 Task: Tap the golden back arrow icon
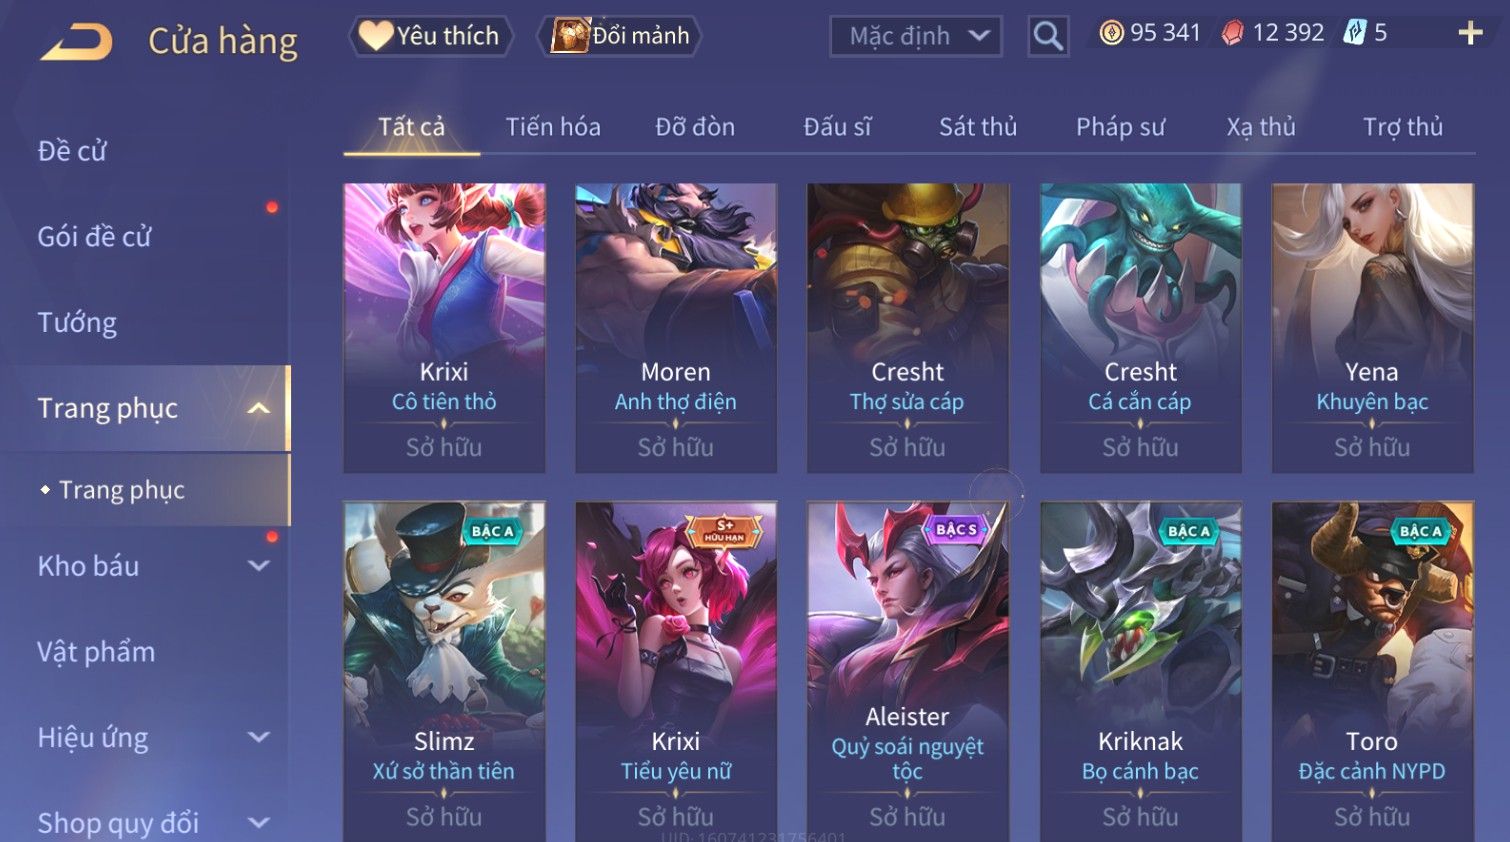pos(77,42)
